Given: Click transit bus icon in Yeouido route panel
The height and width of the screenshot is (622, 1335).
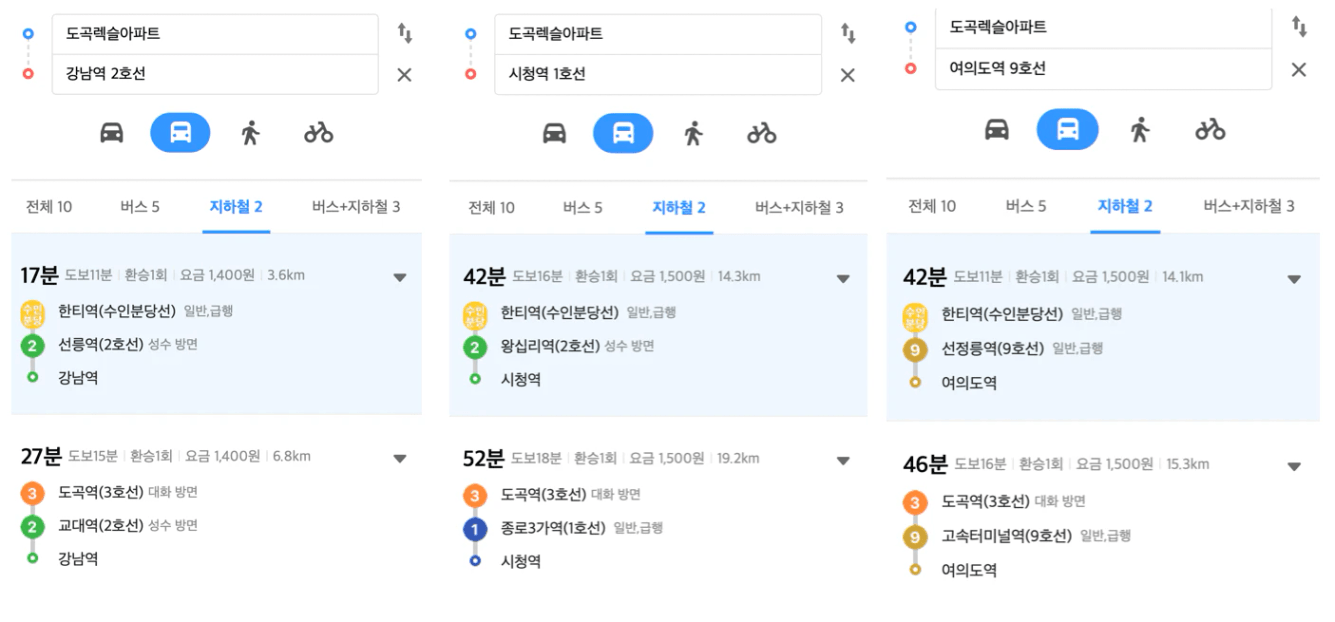Looking at the screenshot, I should click(1067, 129).
